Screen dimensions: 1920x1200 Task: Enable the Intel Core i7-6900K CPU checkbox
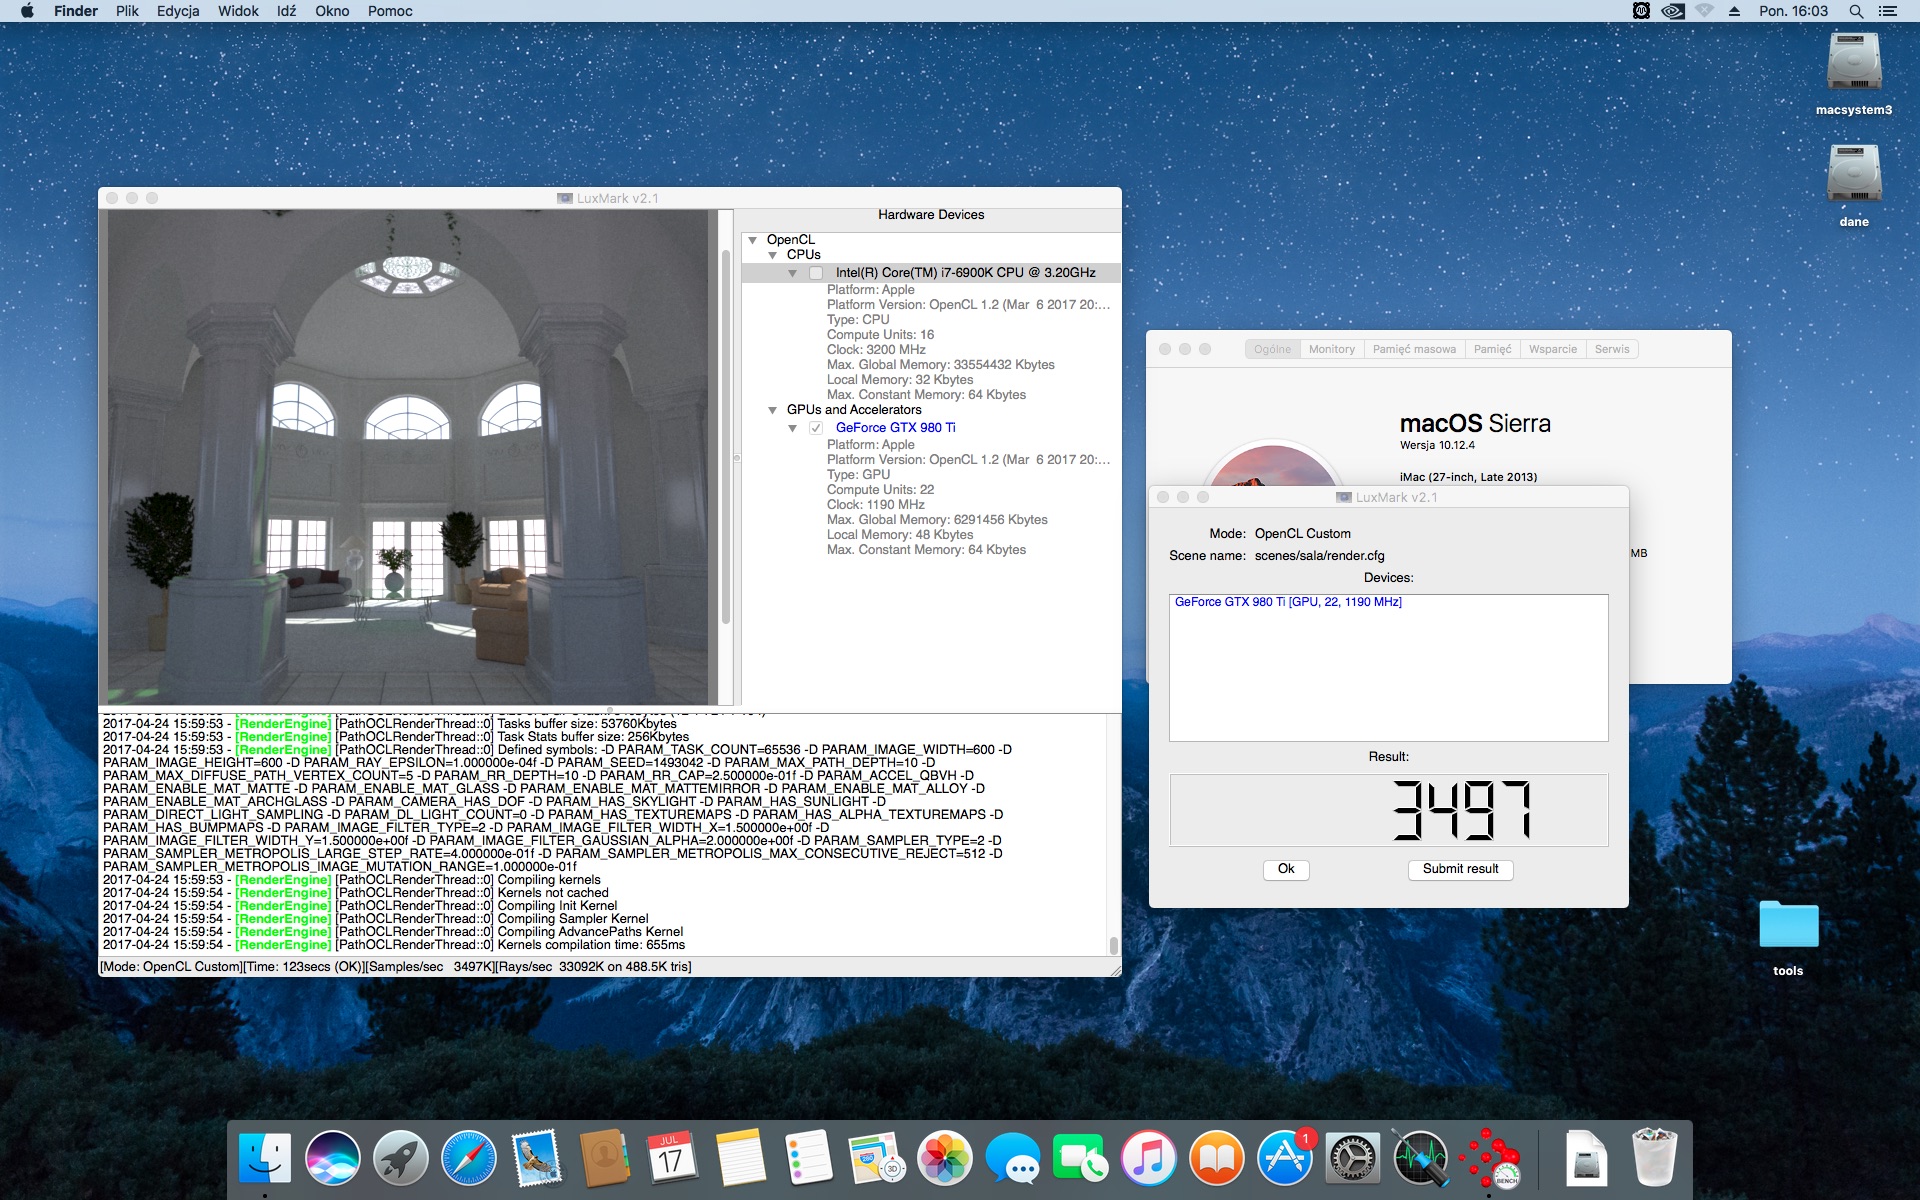[816, 273]
